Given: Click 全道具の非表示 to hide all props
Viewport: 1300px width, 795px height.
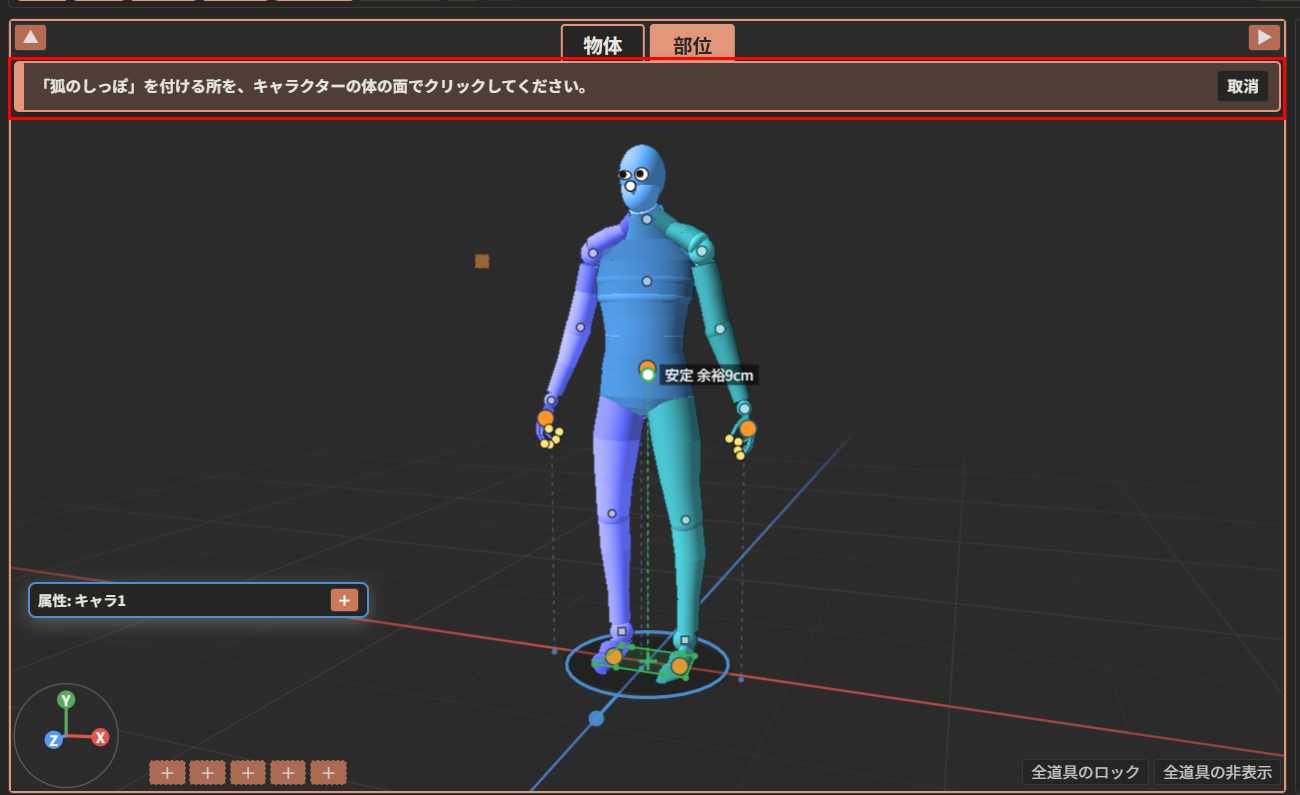Looking at the screenshot, I should click(x=1217, y=772).
